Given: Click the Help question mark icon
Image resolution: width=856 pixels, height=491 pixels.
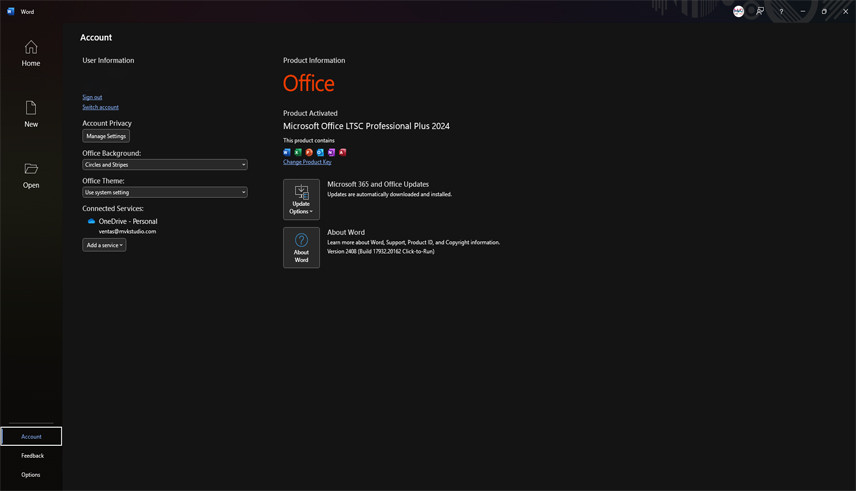Looking at the screenshot, I should click(x=781, y=11).
